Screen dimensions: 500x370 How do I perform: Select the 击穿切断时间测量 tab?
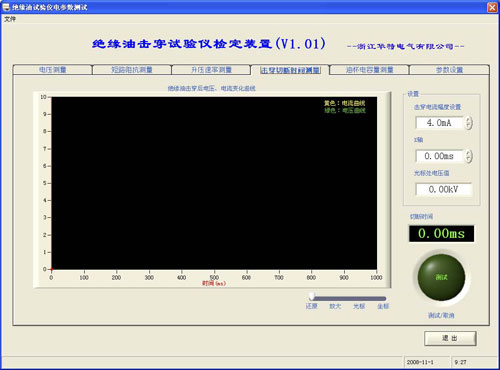[x=290, y=70]
